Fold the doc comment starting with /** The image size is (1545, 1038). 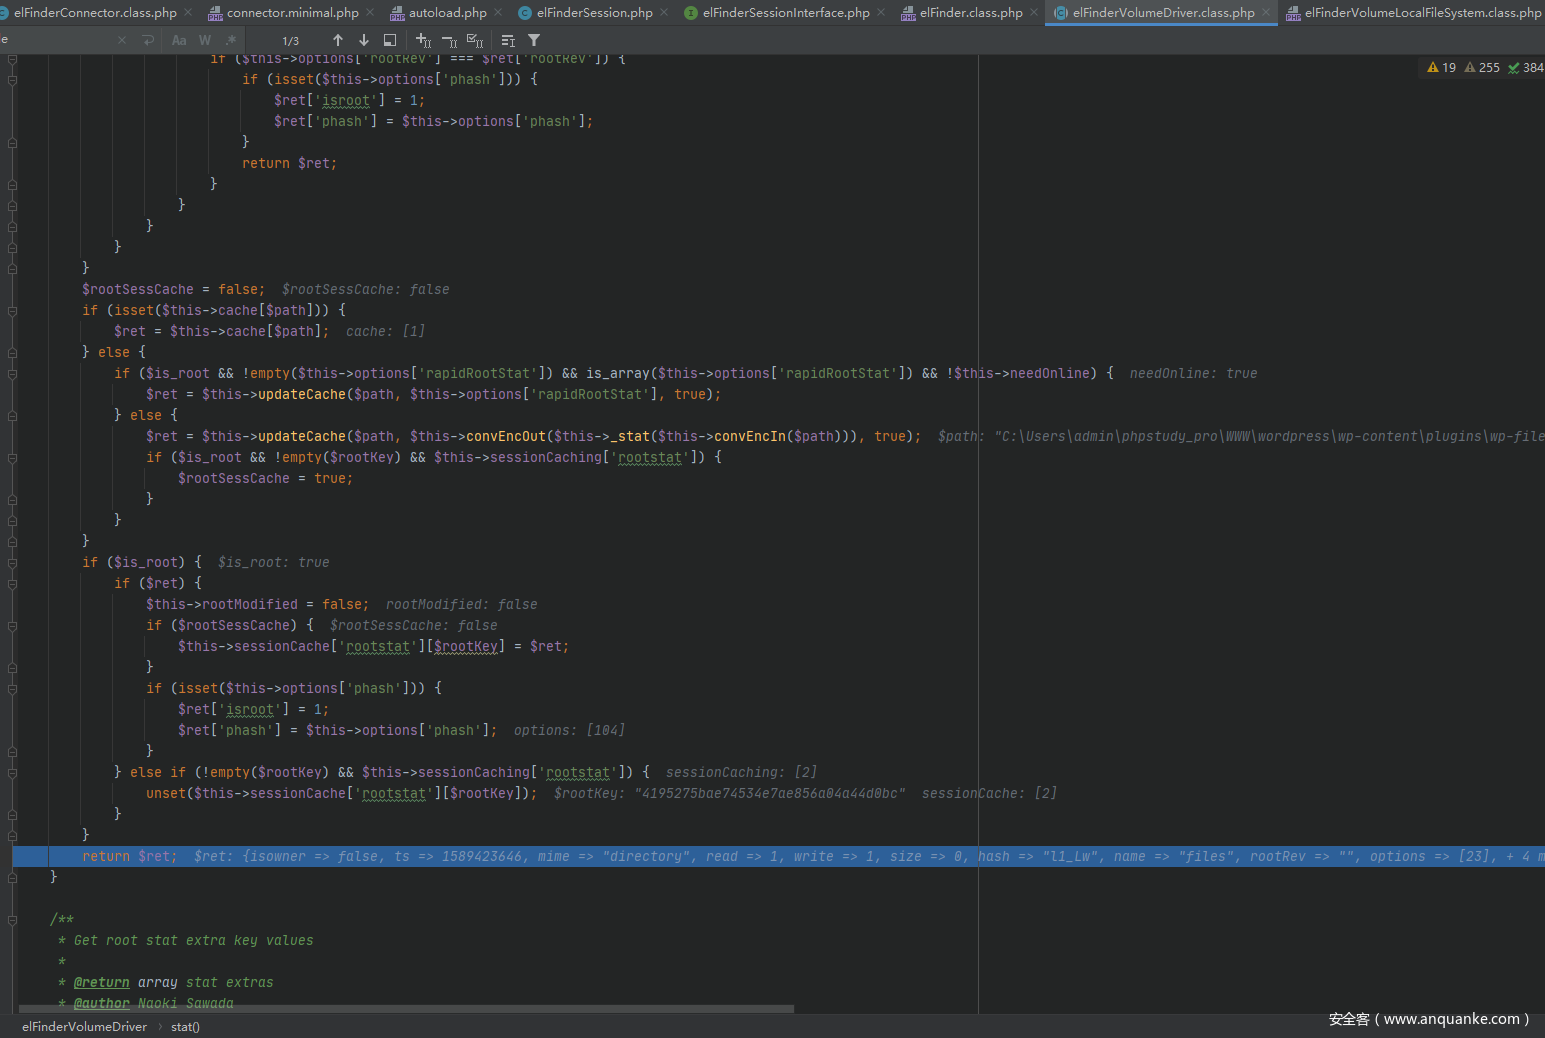pos(12,919)
